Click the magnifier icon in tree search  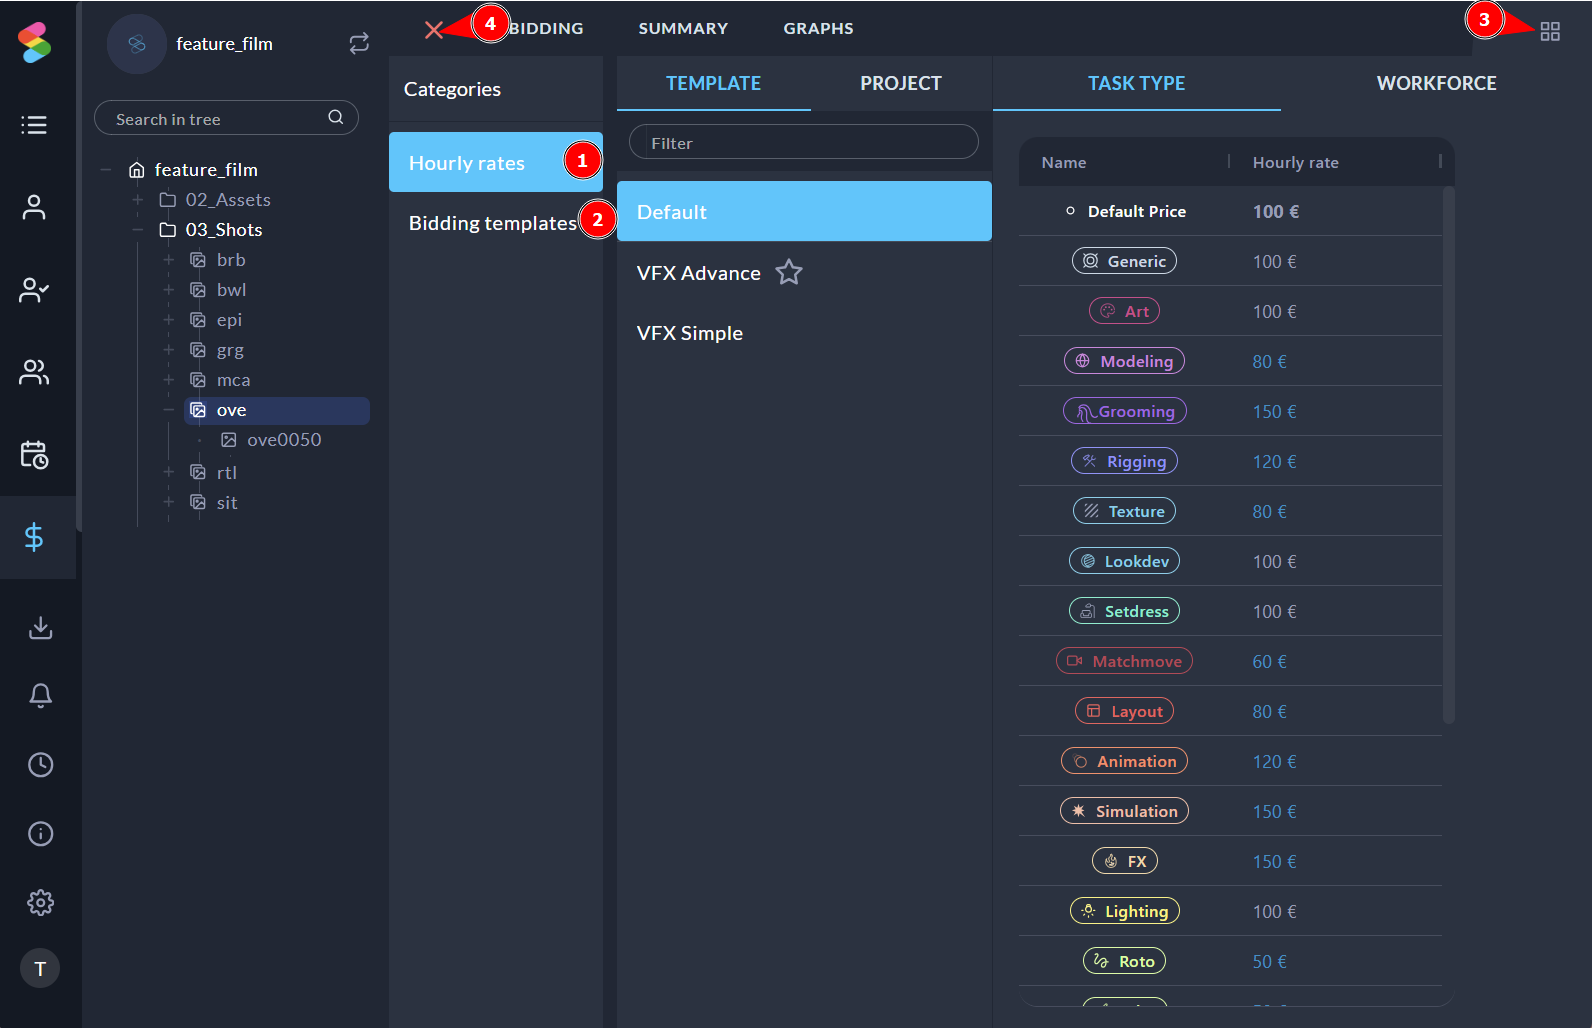(x=336, y=118)
